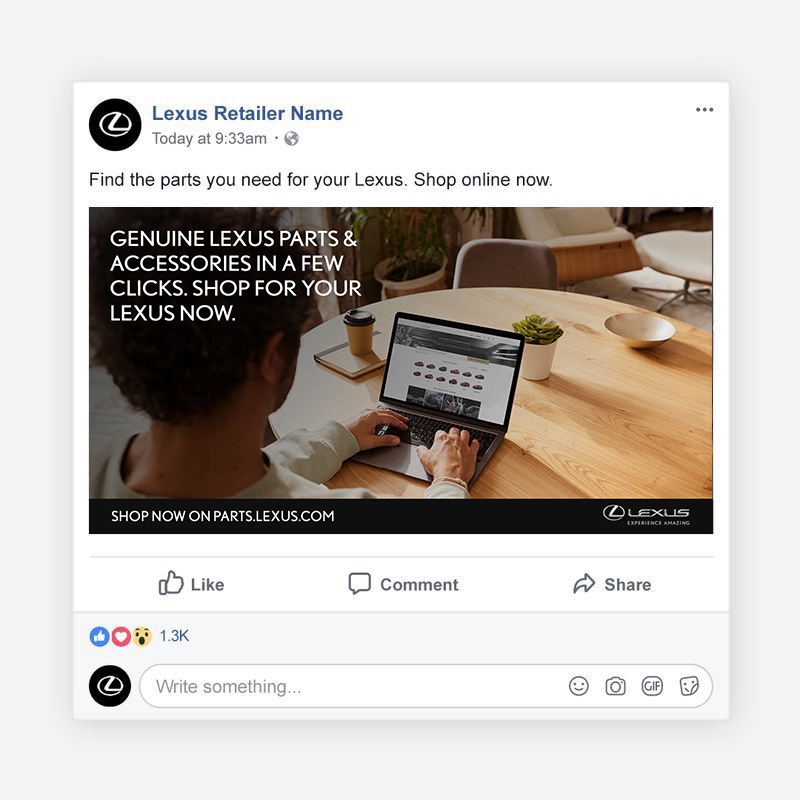The height and width of the screenshot is (800, 800).
Task: Click the wow face reaction icon
Action: [142, 636]
